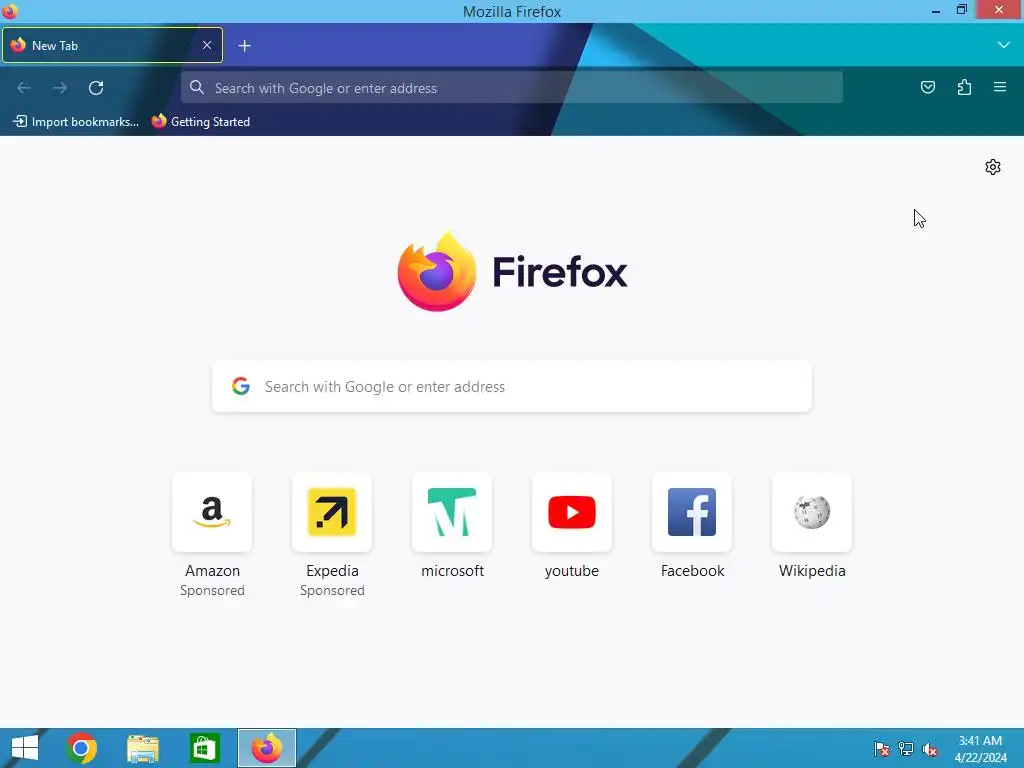Expand the list all tabs dropdown
The width and height of the screenshot is (1024, 768).
tap(1004, 45)
